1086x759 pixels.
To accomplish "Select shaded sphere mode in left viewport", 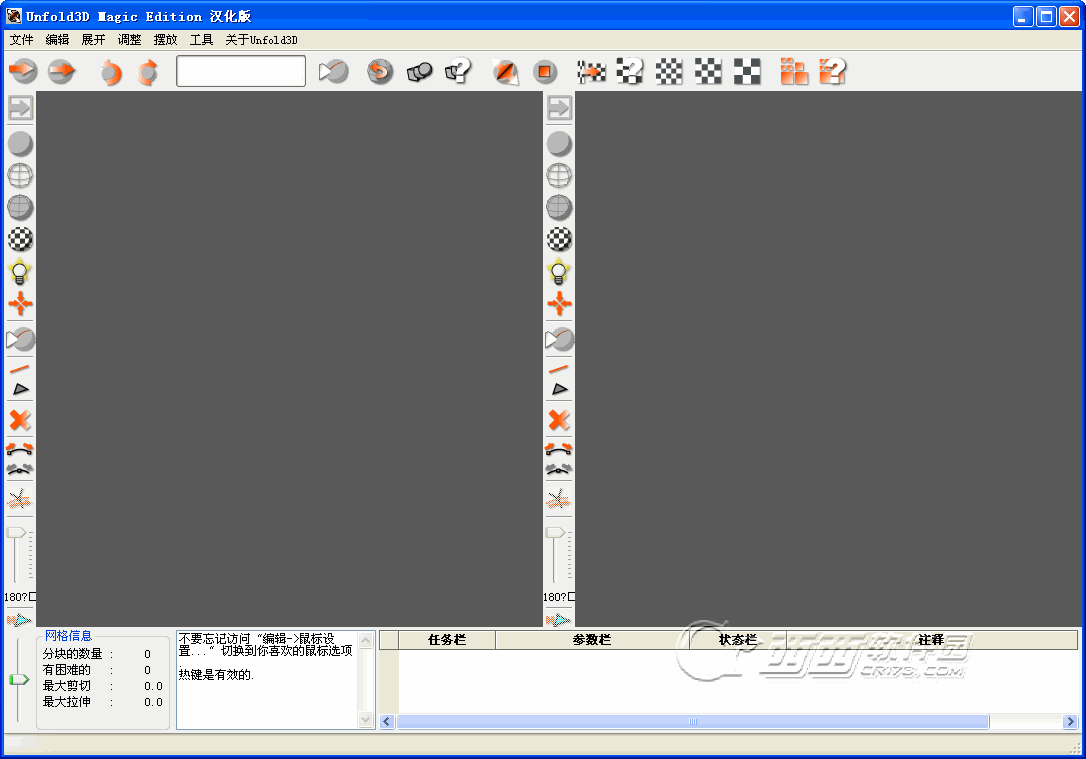I will (x=20, y=143).
